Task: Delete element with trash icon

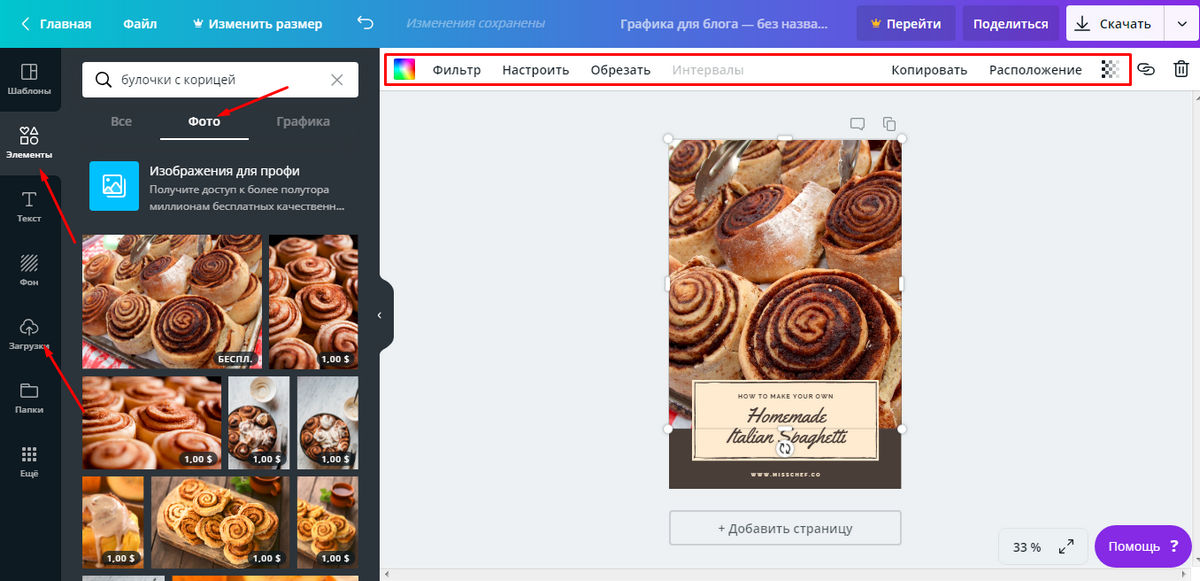Action: click(x=1181, y=70)
